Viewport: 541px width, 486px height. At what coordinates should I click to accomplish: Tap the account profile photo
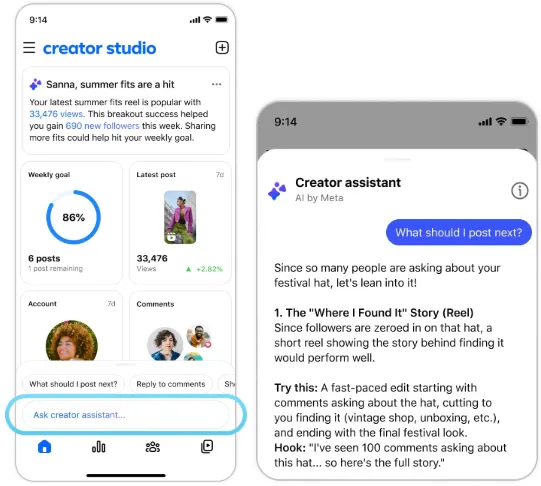(x=72, y=340)
